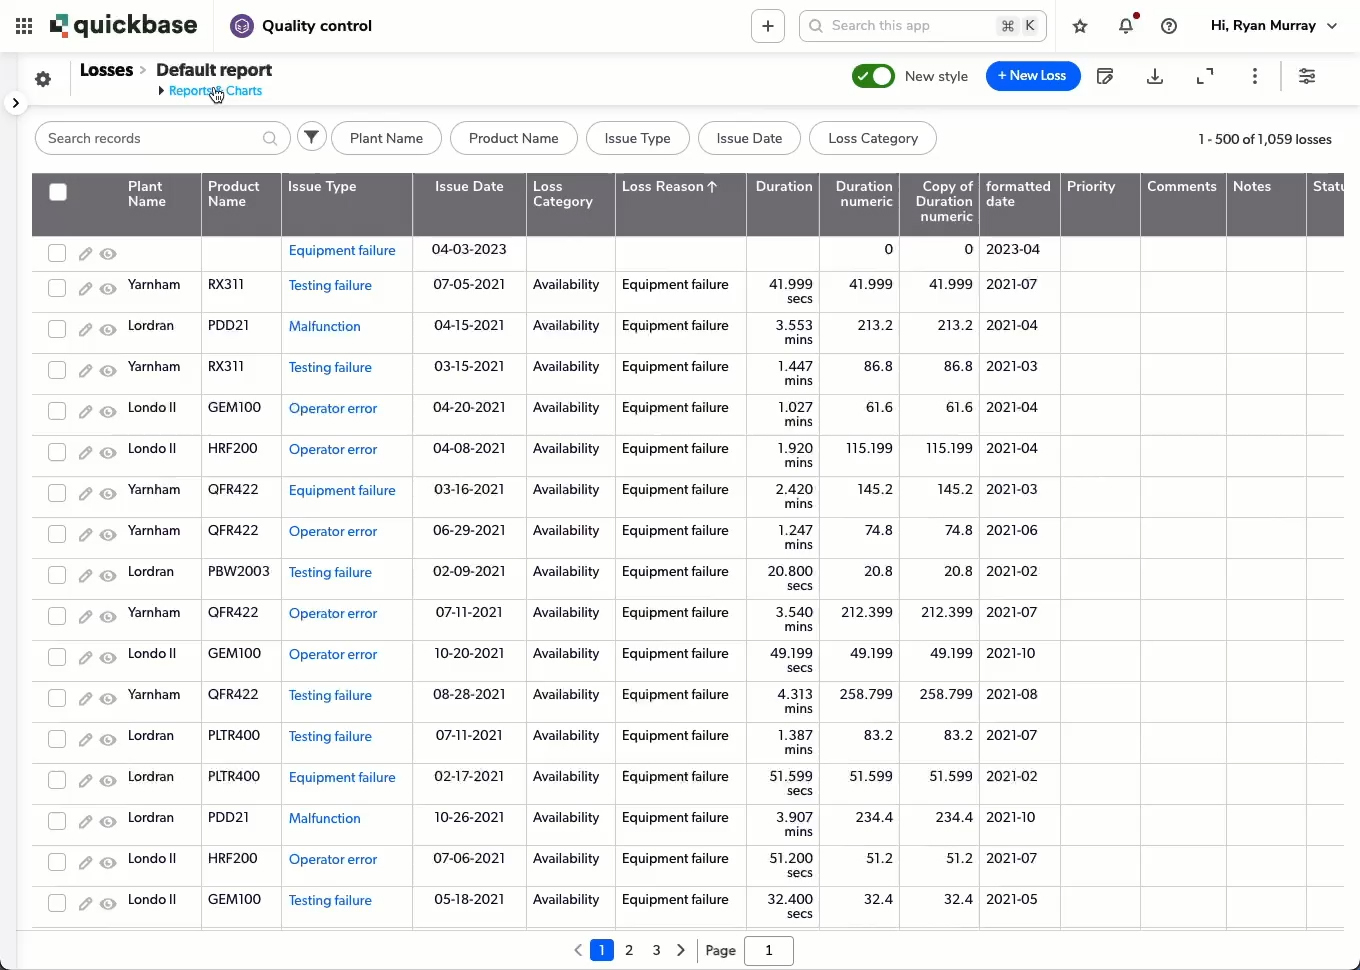
Task: Toggle the New style switch
Action: click(x=873, y=76)
